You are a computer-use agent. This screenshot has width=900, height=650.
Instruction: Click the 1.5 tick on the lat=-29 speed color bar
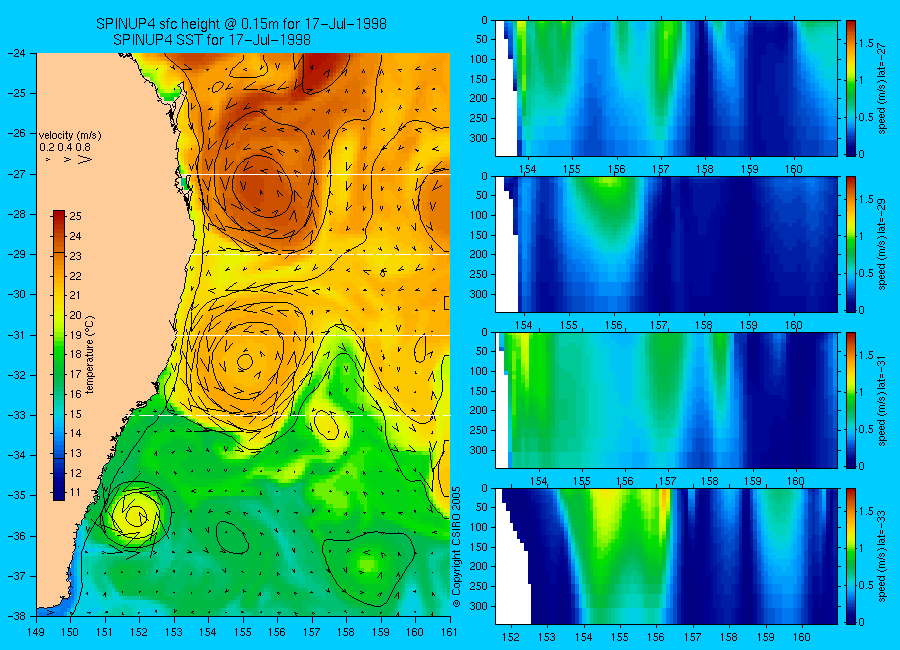[866, 199]
